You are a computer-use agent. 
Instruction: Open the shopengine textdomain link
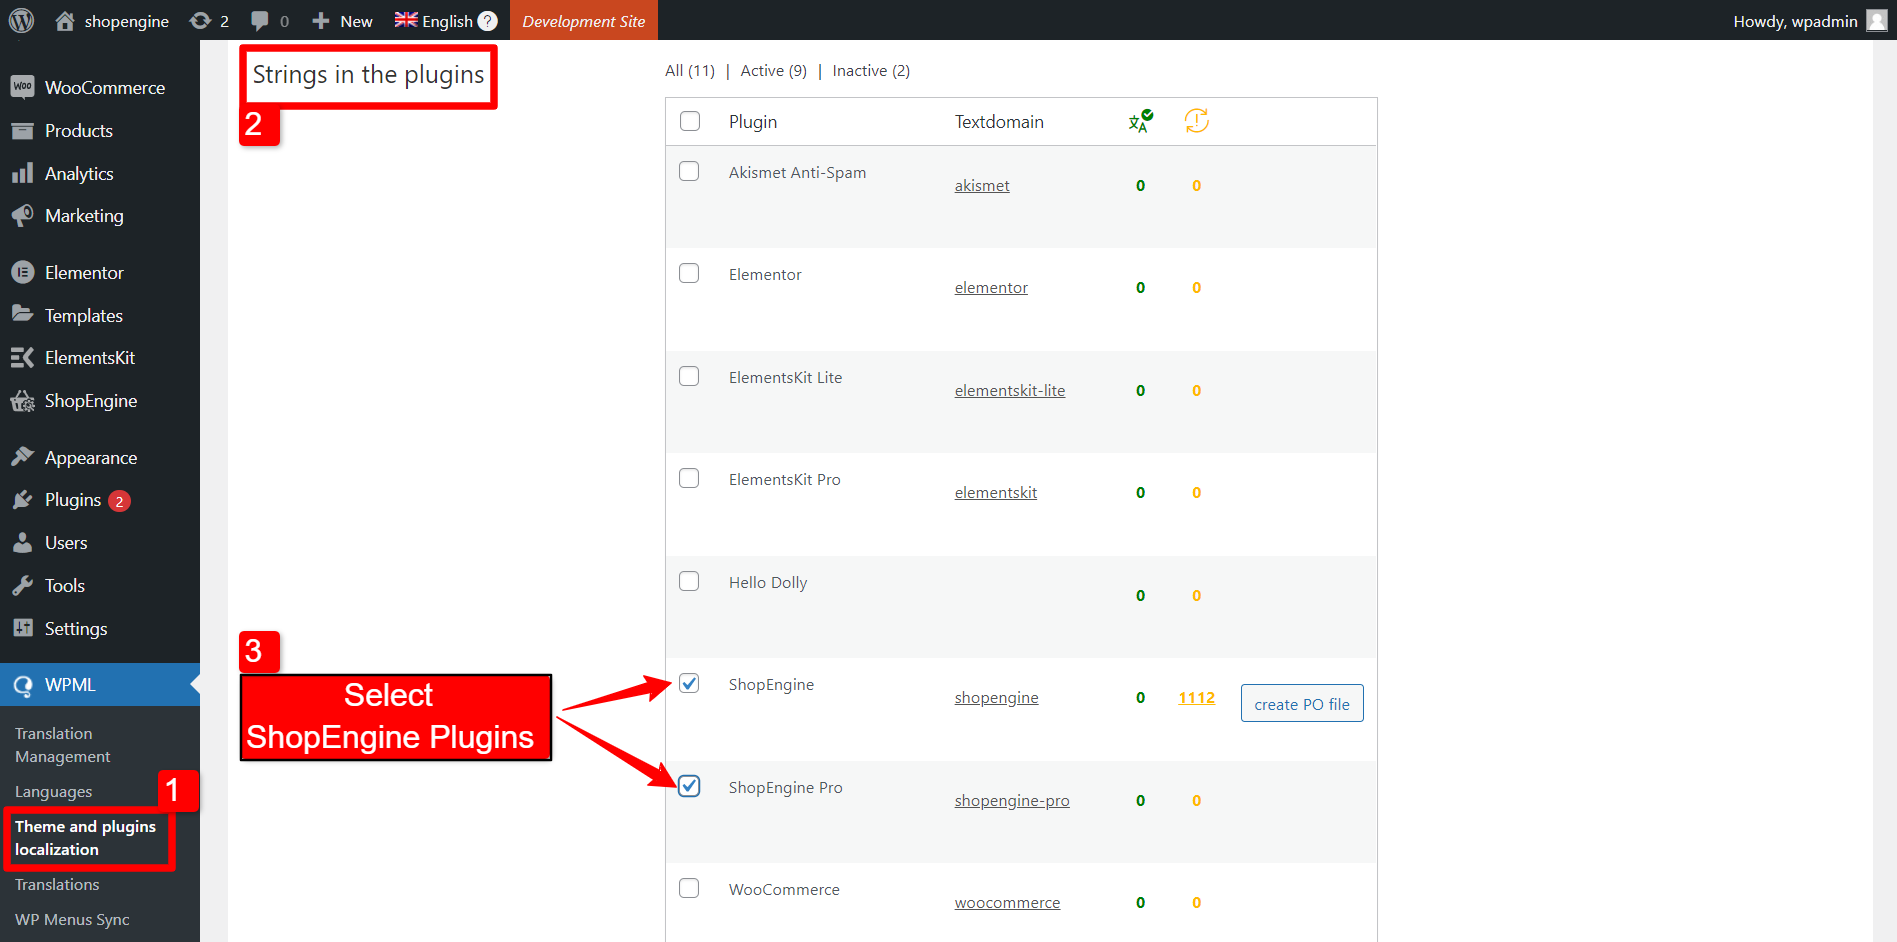coord(996,697)
